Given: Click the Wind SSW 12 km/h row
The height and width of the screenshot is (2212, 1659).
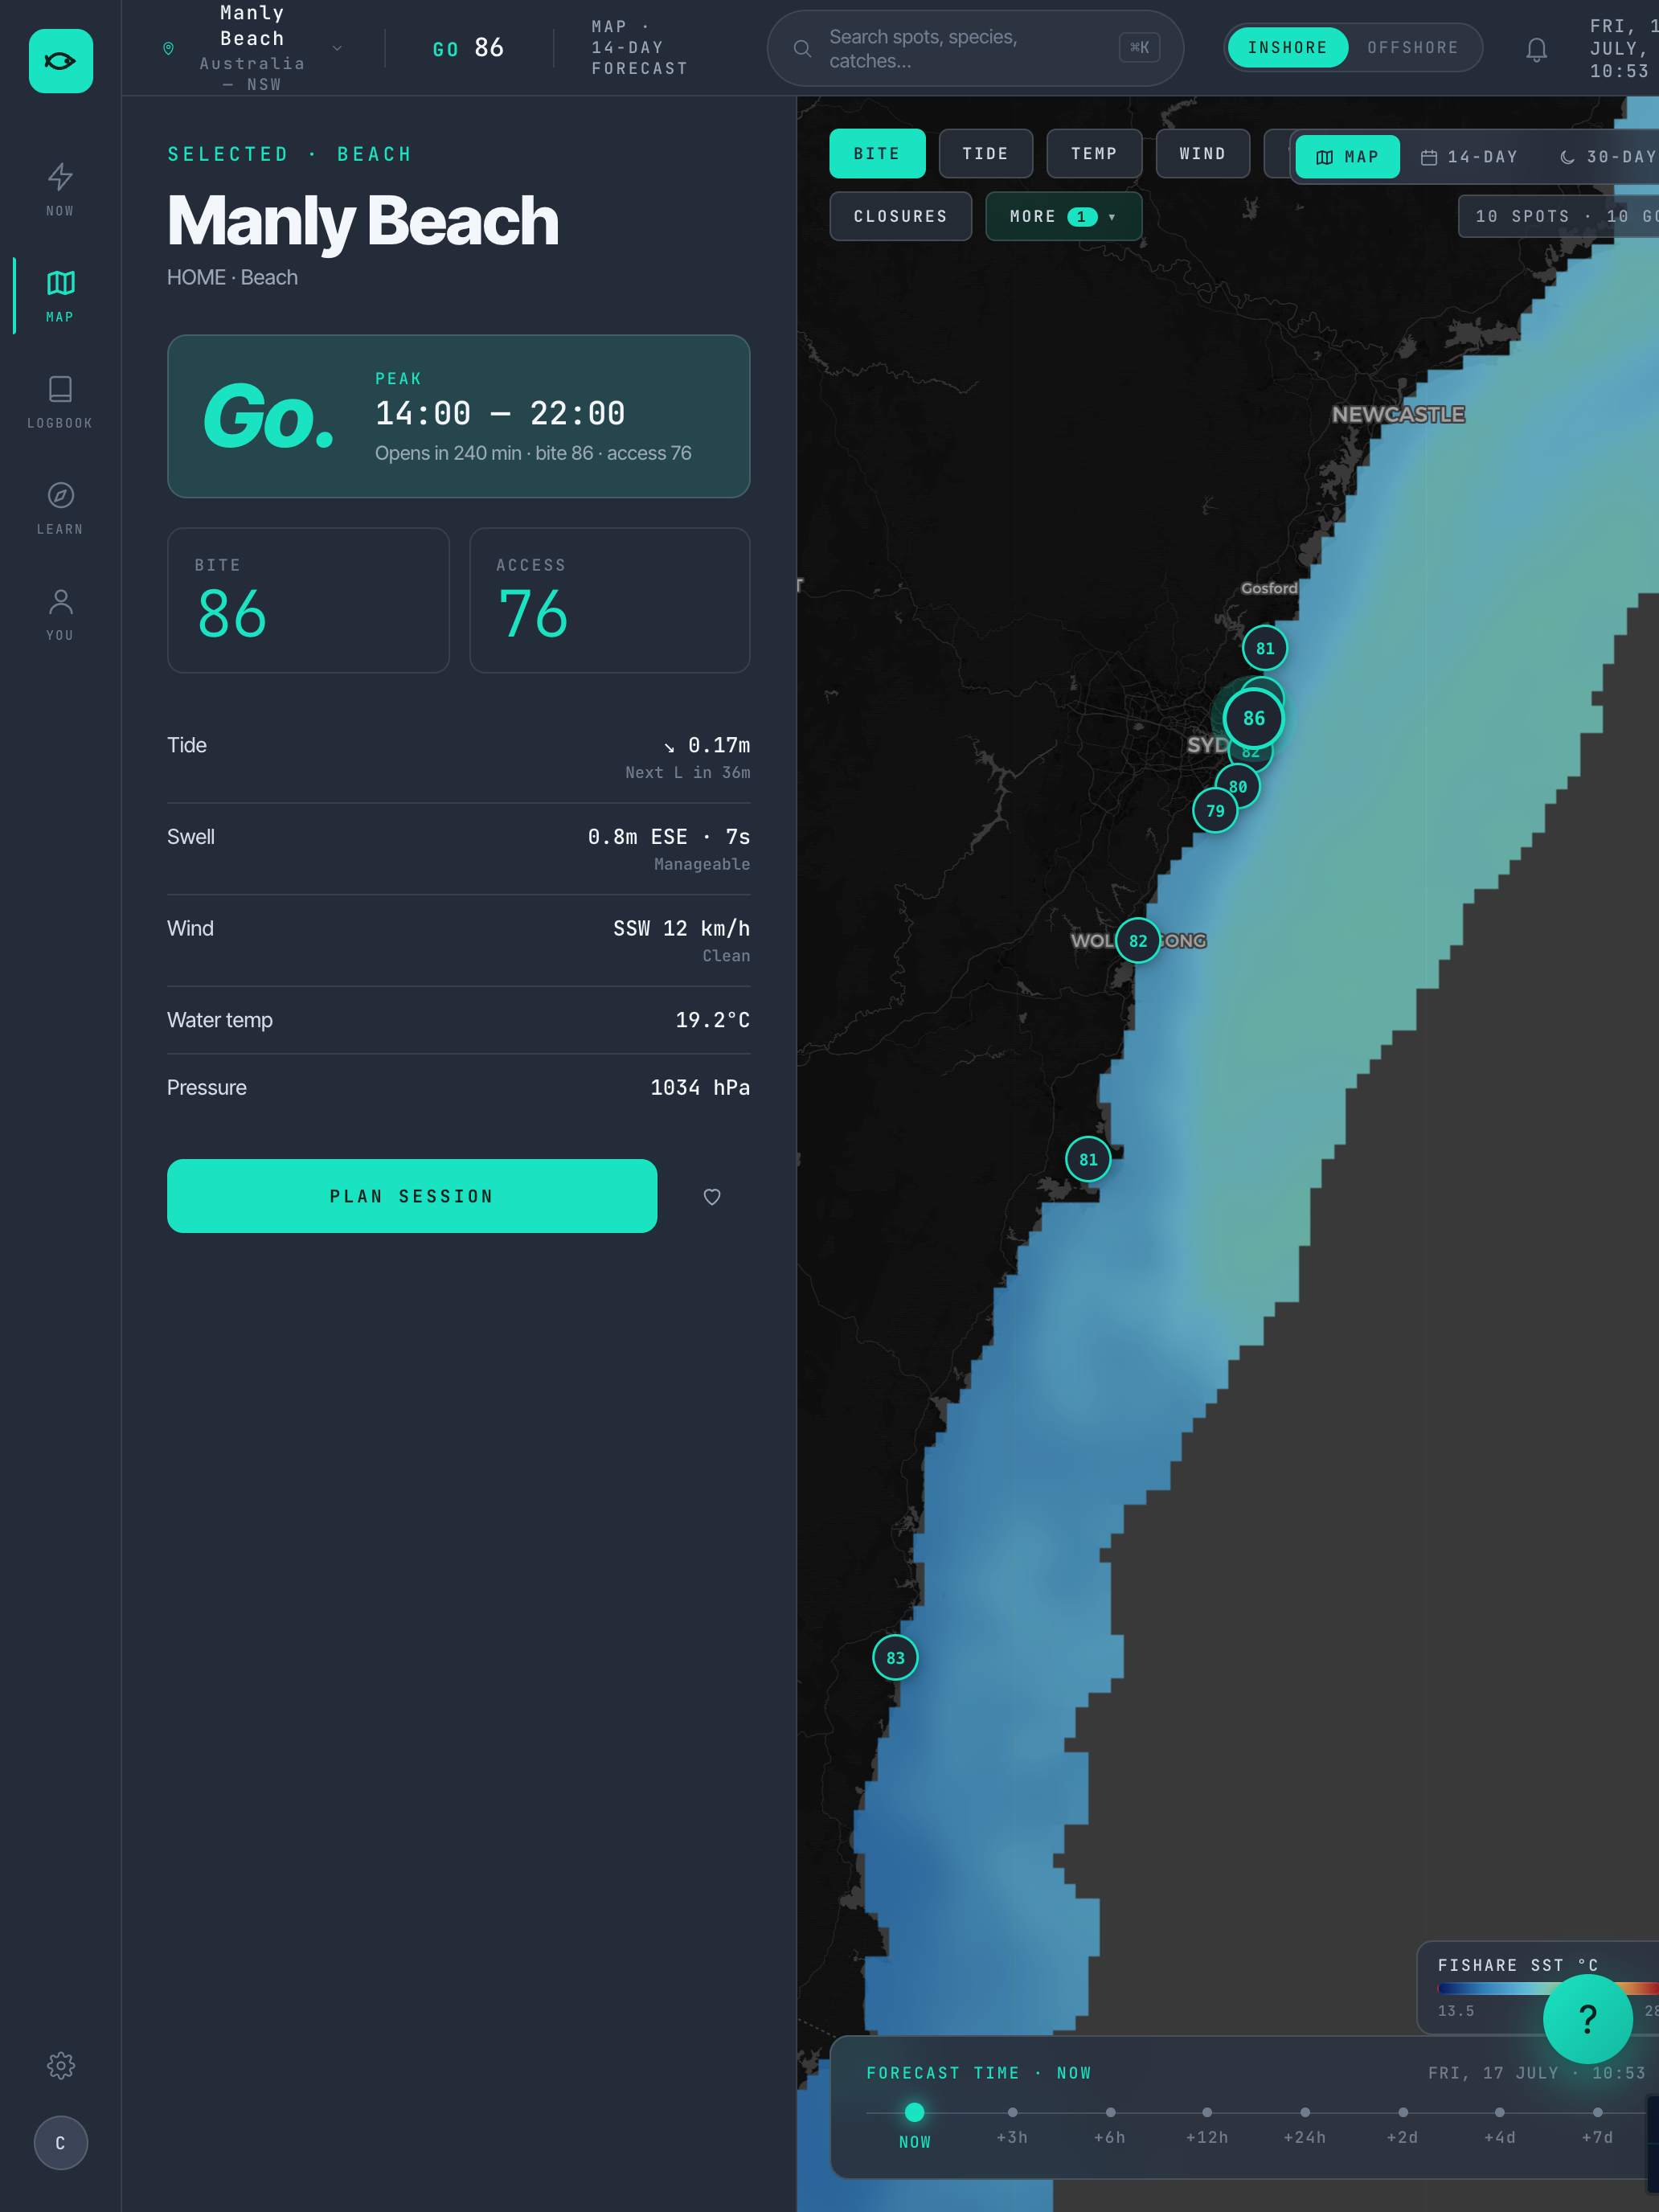Looking at the screenshot, I should tap(459, 941).
